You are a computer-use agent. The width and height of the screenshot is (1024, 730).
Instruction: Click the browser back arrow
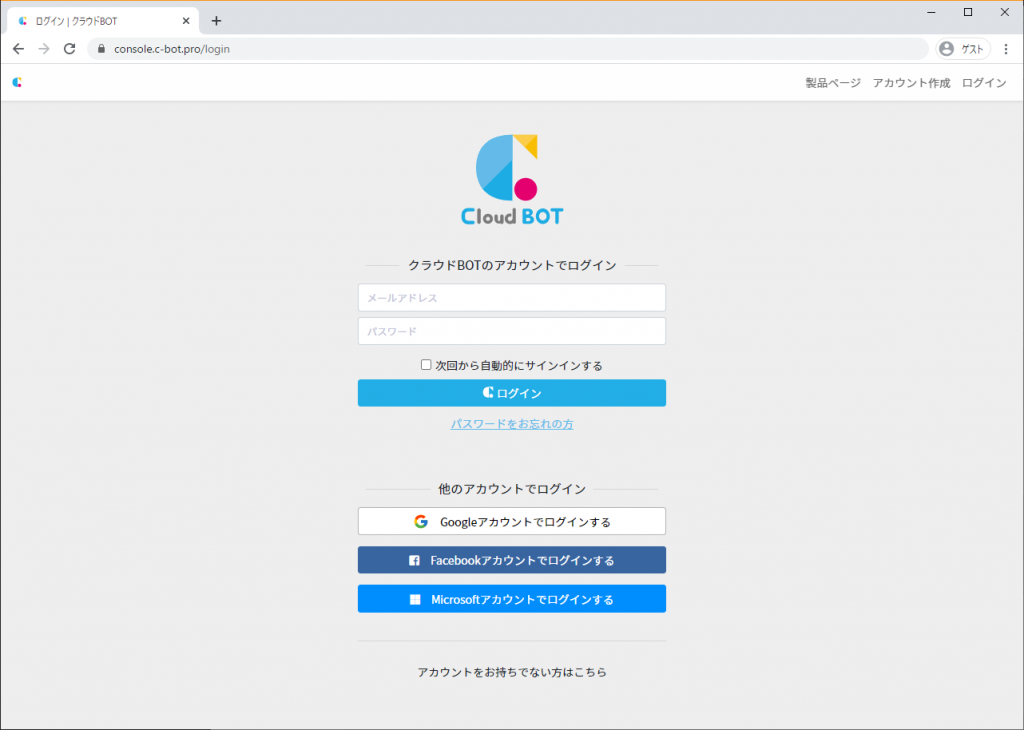(18, 49)
